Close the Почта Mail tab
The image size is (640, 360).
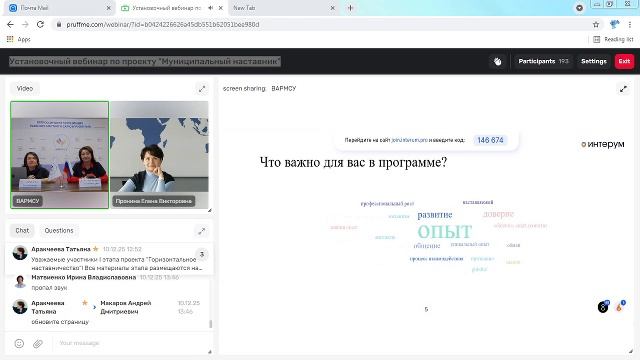[109, 8]
